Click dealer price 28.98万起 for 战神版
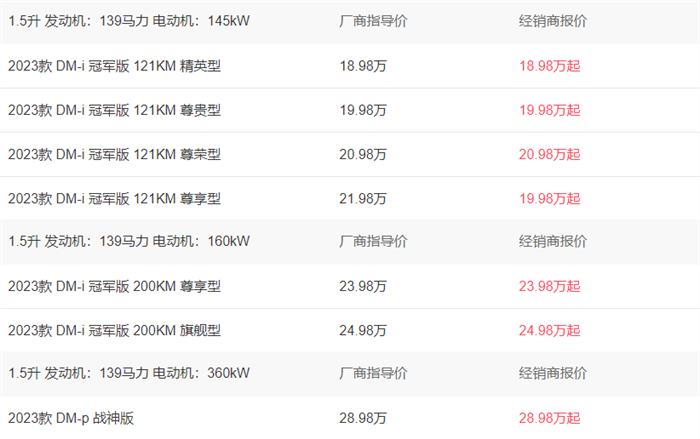Screen dimensions: 700x439 click(550, 418)
